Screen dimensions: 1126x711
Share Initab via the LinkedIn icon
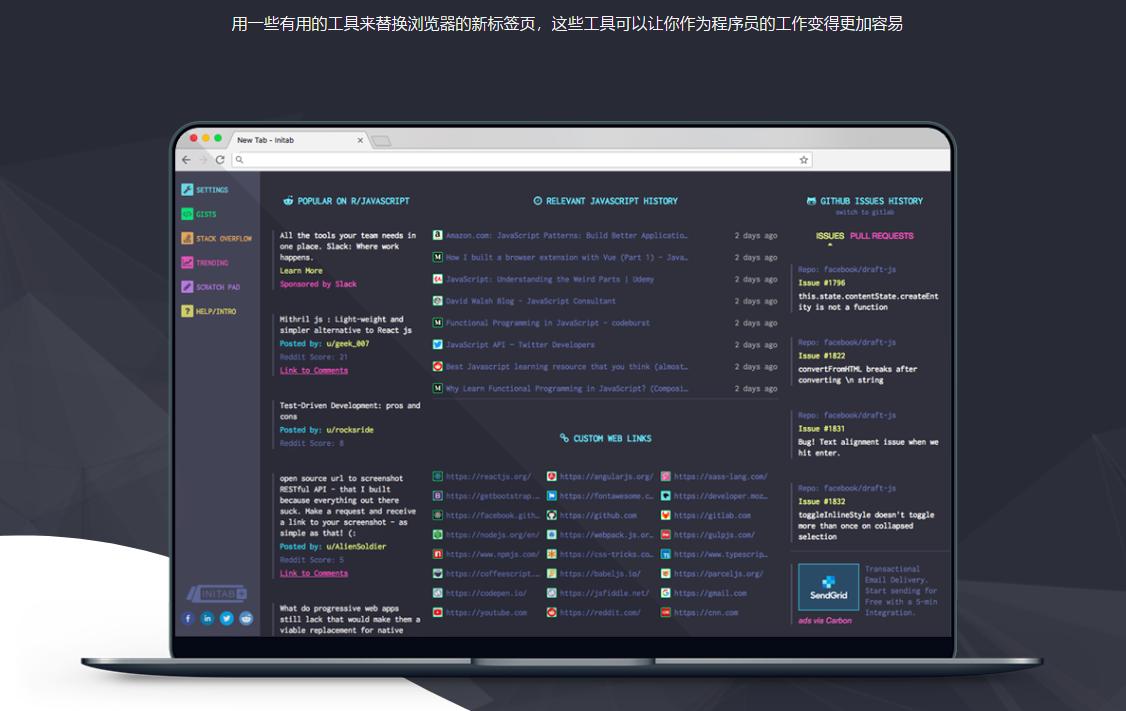pyautogui.click(x=207, y=618)
